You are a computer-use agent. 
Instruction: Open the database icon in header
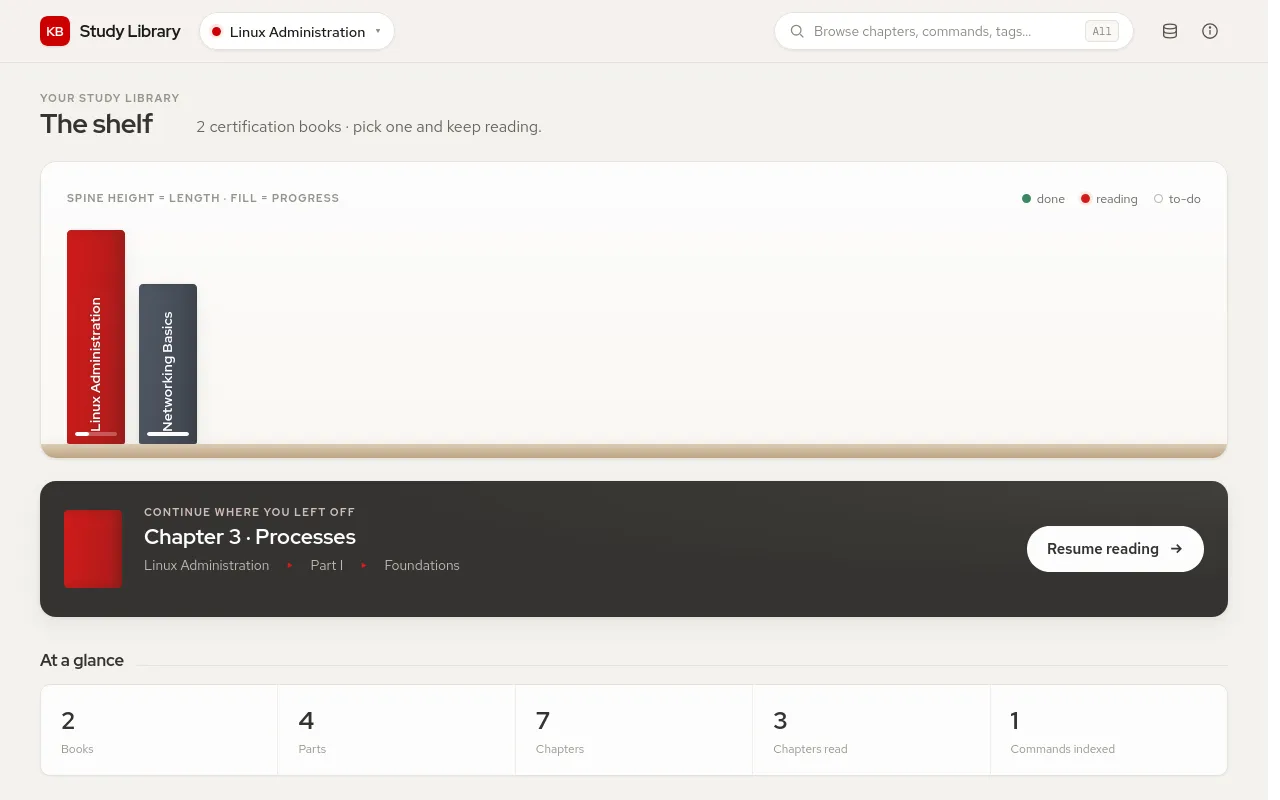tap(1170, 31)
